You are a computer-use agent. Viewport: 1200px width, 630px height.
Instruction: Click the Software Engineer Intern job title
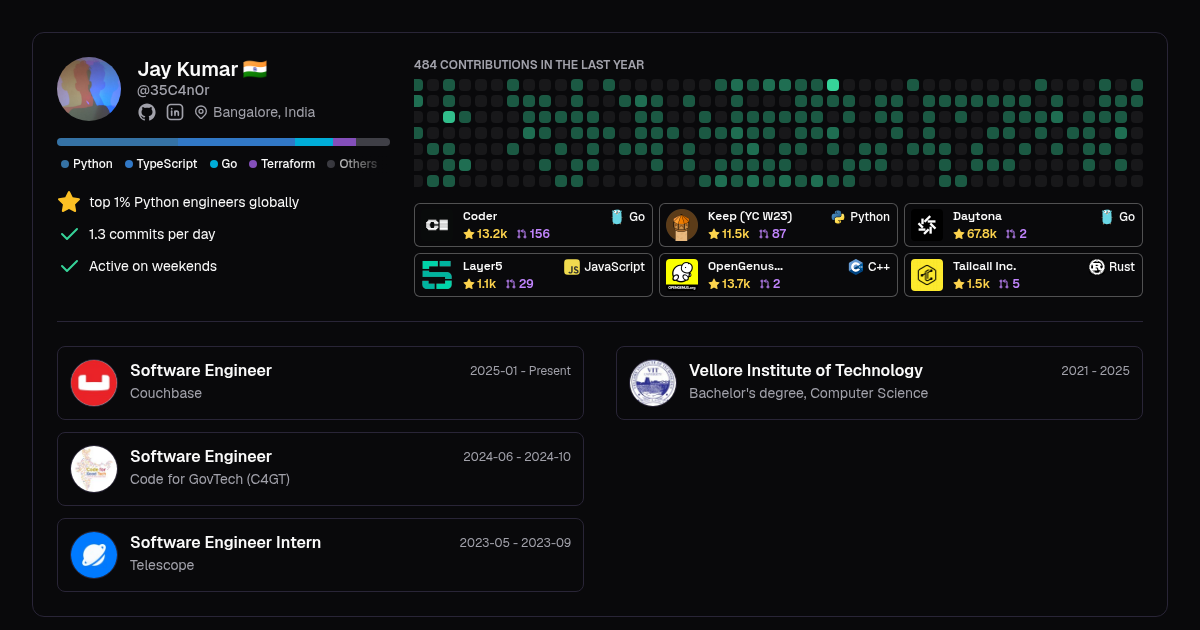coord(226,542)
